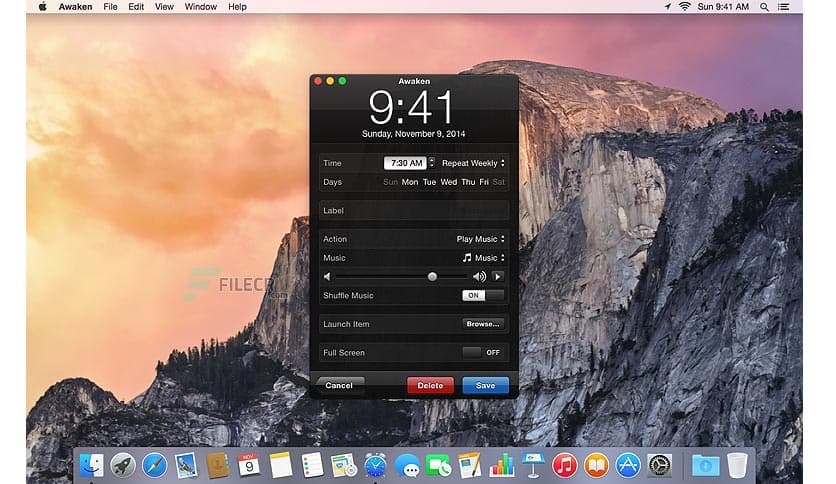Expand the Play Music action dropdown
The image size is (836, 484).
(480, 239)
